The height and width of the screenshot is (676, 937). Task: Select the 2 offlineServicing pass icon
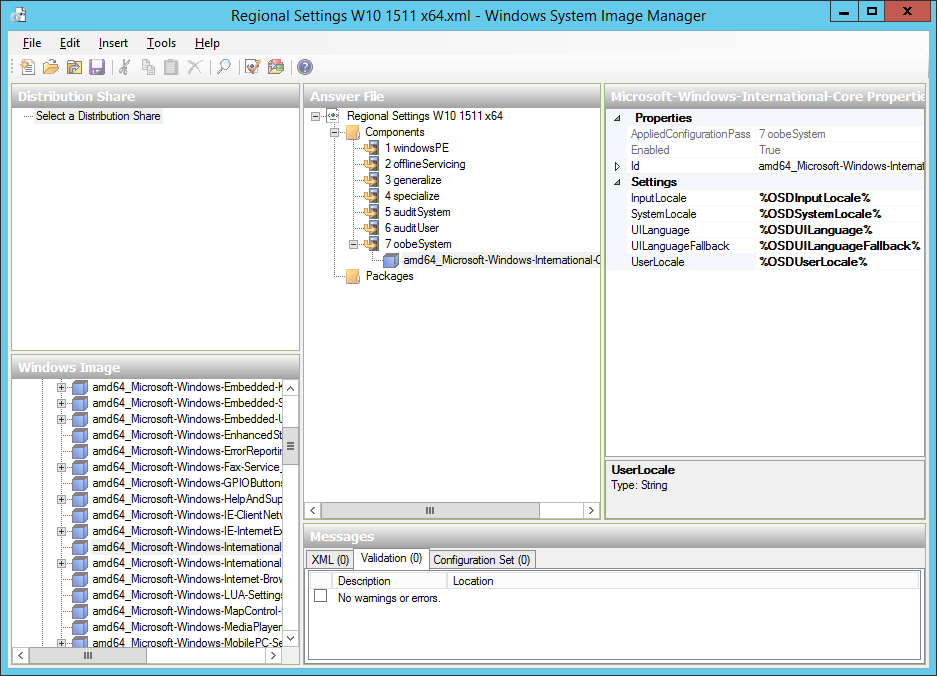tap(372, 164)
